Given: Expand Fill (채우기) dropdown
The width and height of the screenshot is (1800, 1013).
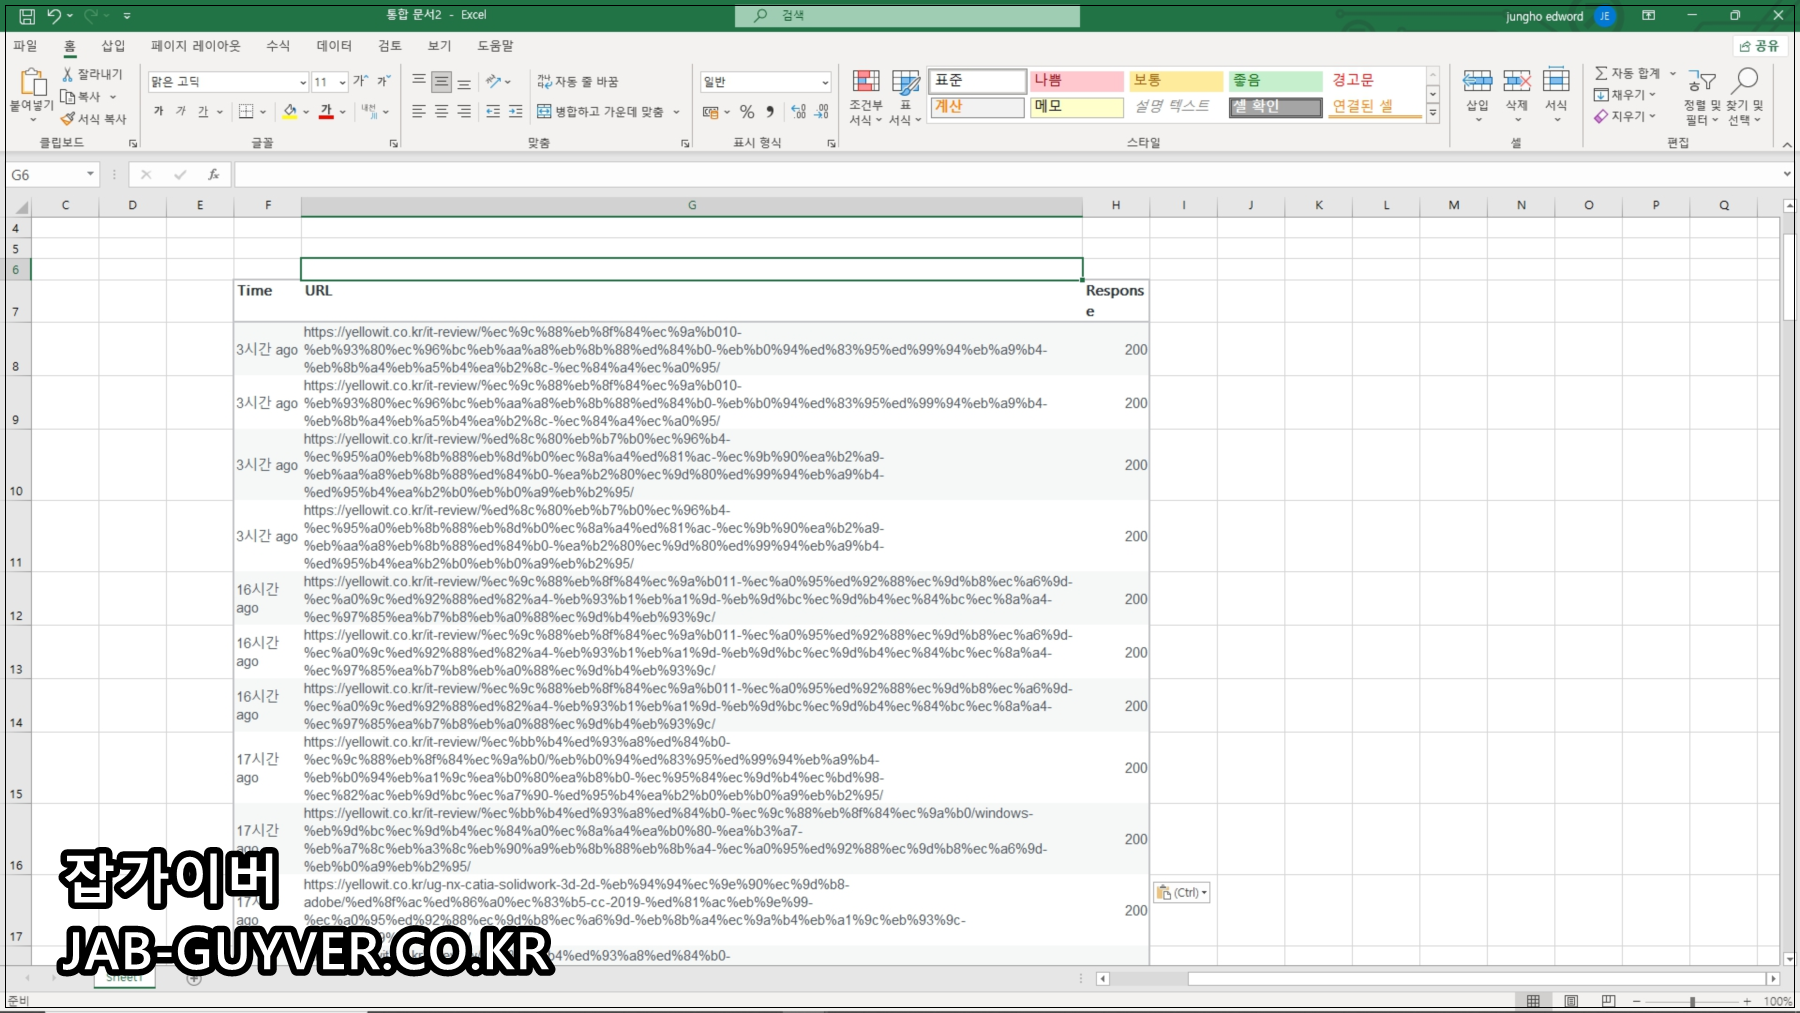Looking at the screenshot, I should point(1652,95).
